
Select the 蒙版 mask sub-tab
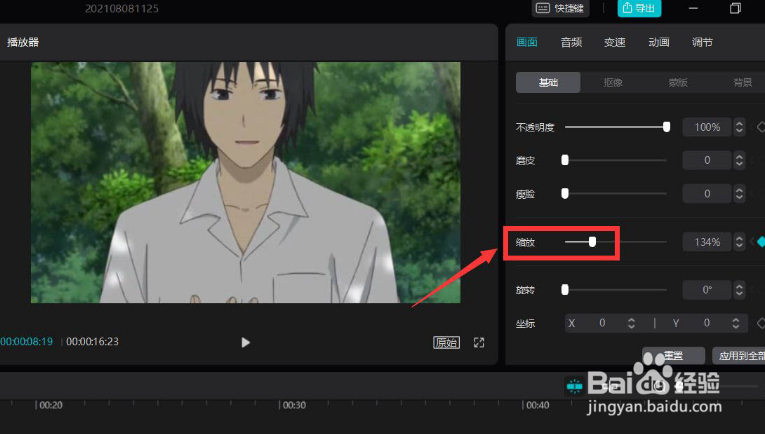click(678, 82)
